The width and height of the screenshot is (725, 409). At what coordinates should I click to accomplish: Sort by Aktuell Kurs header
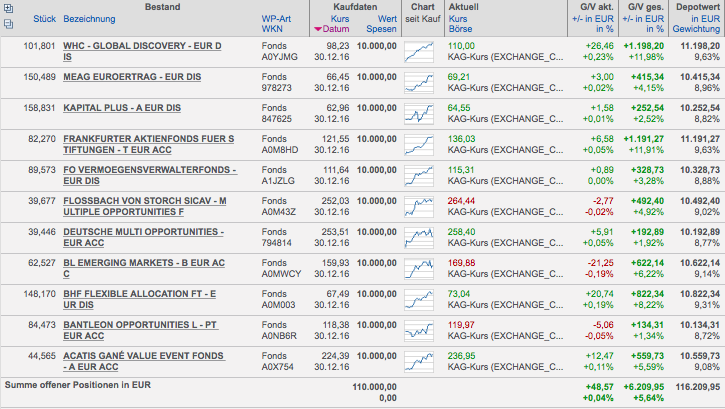pos(458,19)
